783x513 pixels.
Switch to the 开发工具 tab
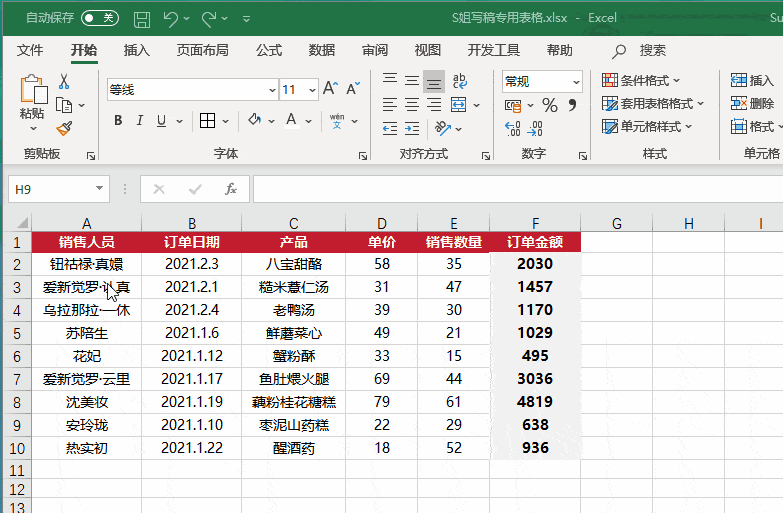tap(493, 50)
